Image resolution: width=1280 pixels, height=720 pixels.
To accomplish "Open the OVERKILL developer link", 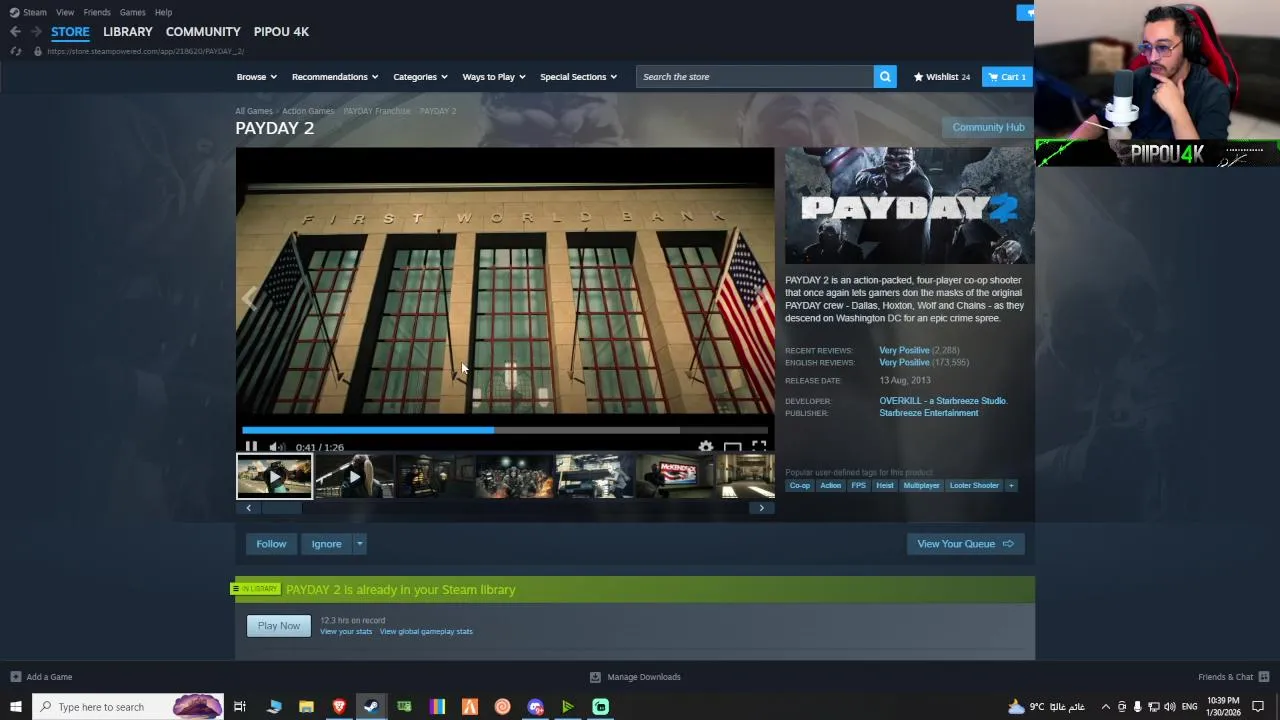I will tap(943, 401).
